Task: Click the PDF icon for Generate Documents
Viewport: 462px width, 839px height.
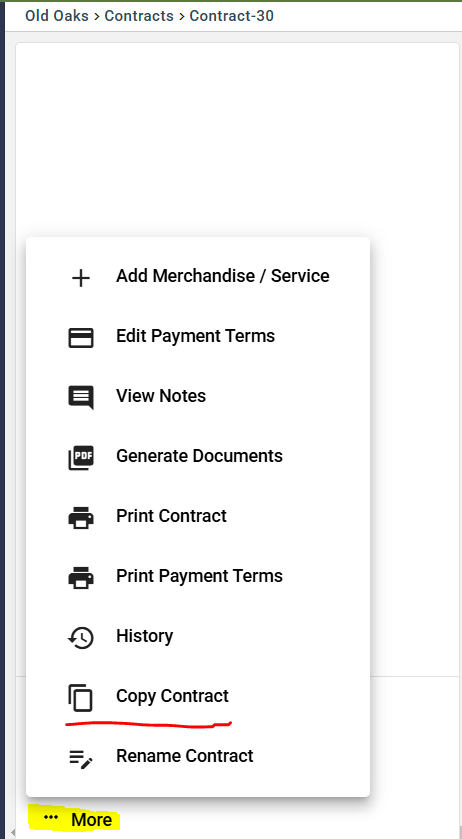Action: click(81, 458)
